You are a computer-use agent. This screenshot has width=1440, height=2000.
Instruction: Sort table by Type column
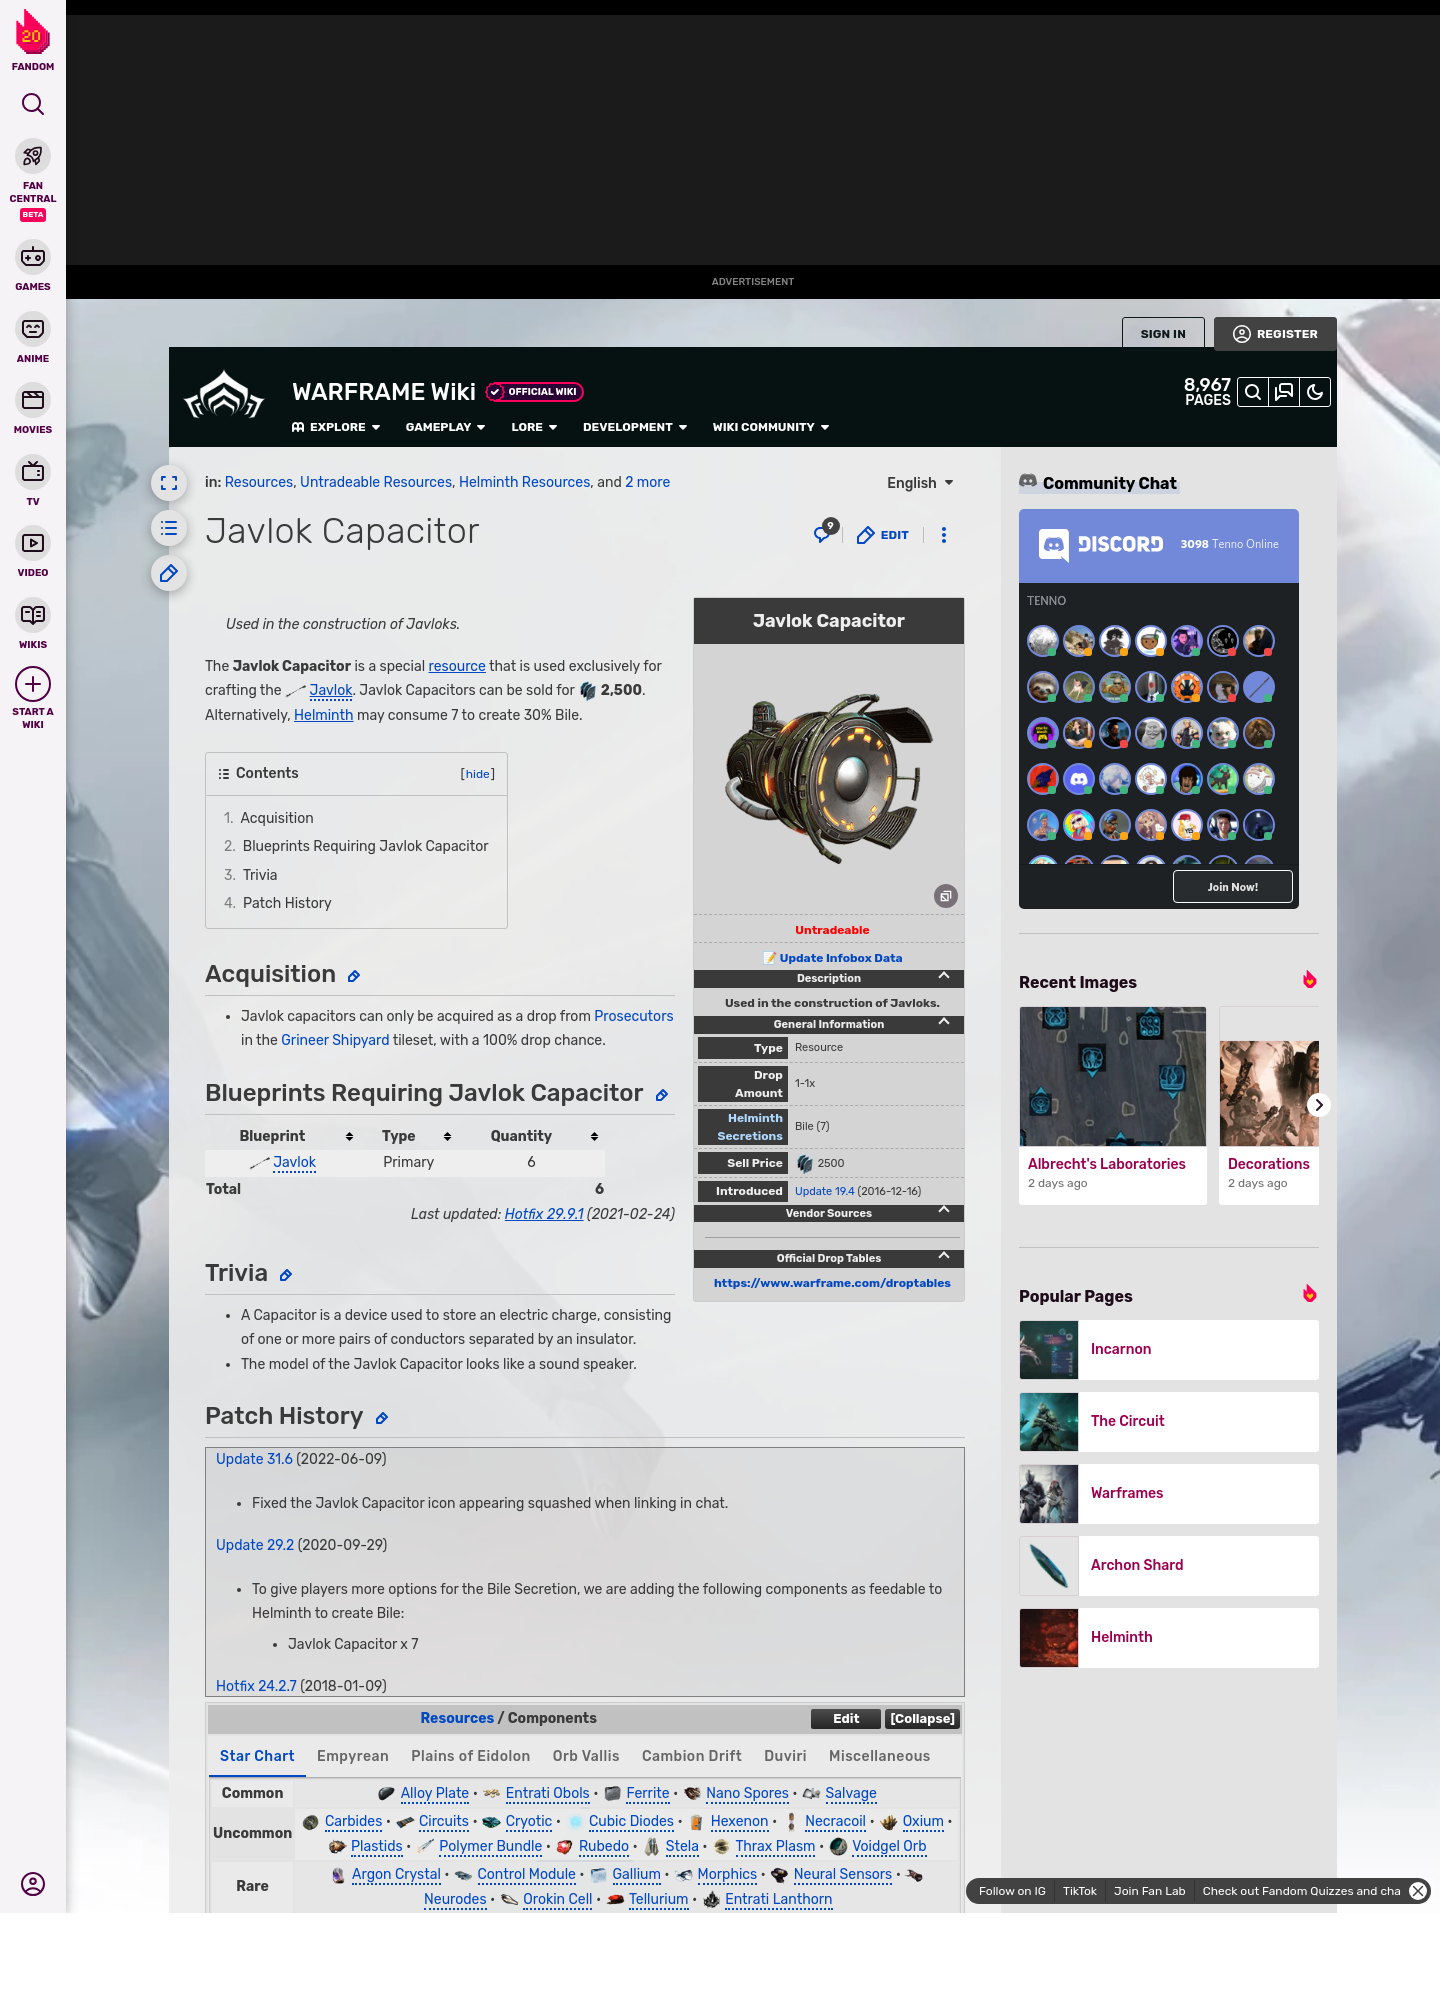pyautogui.click(x=447, y=1137)
